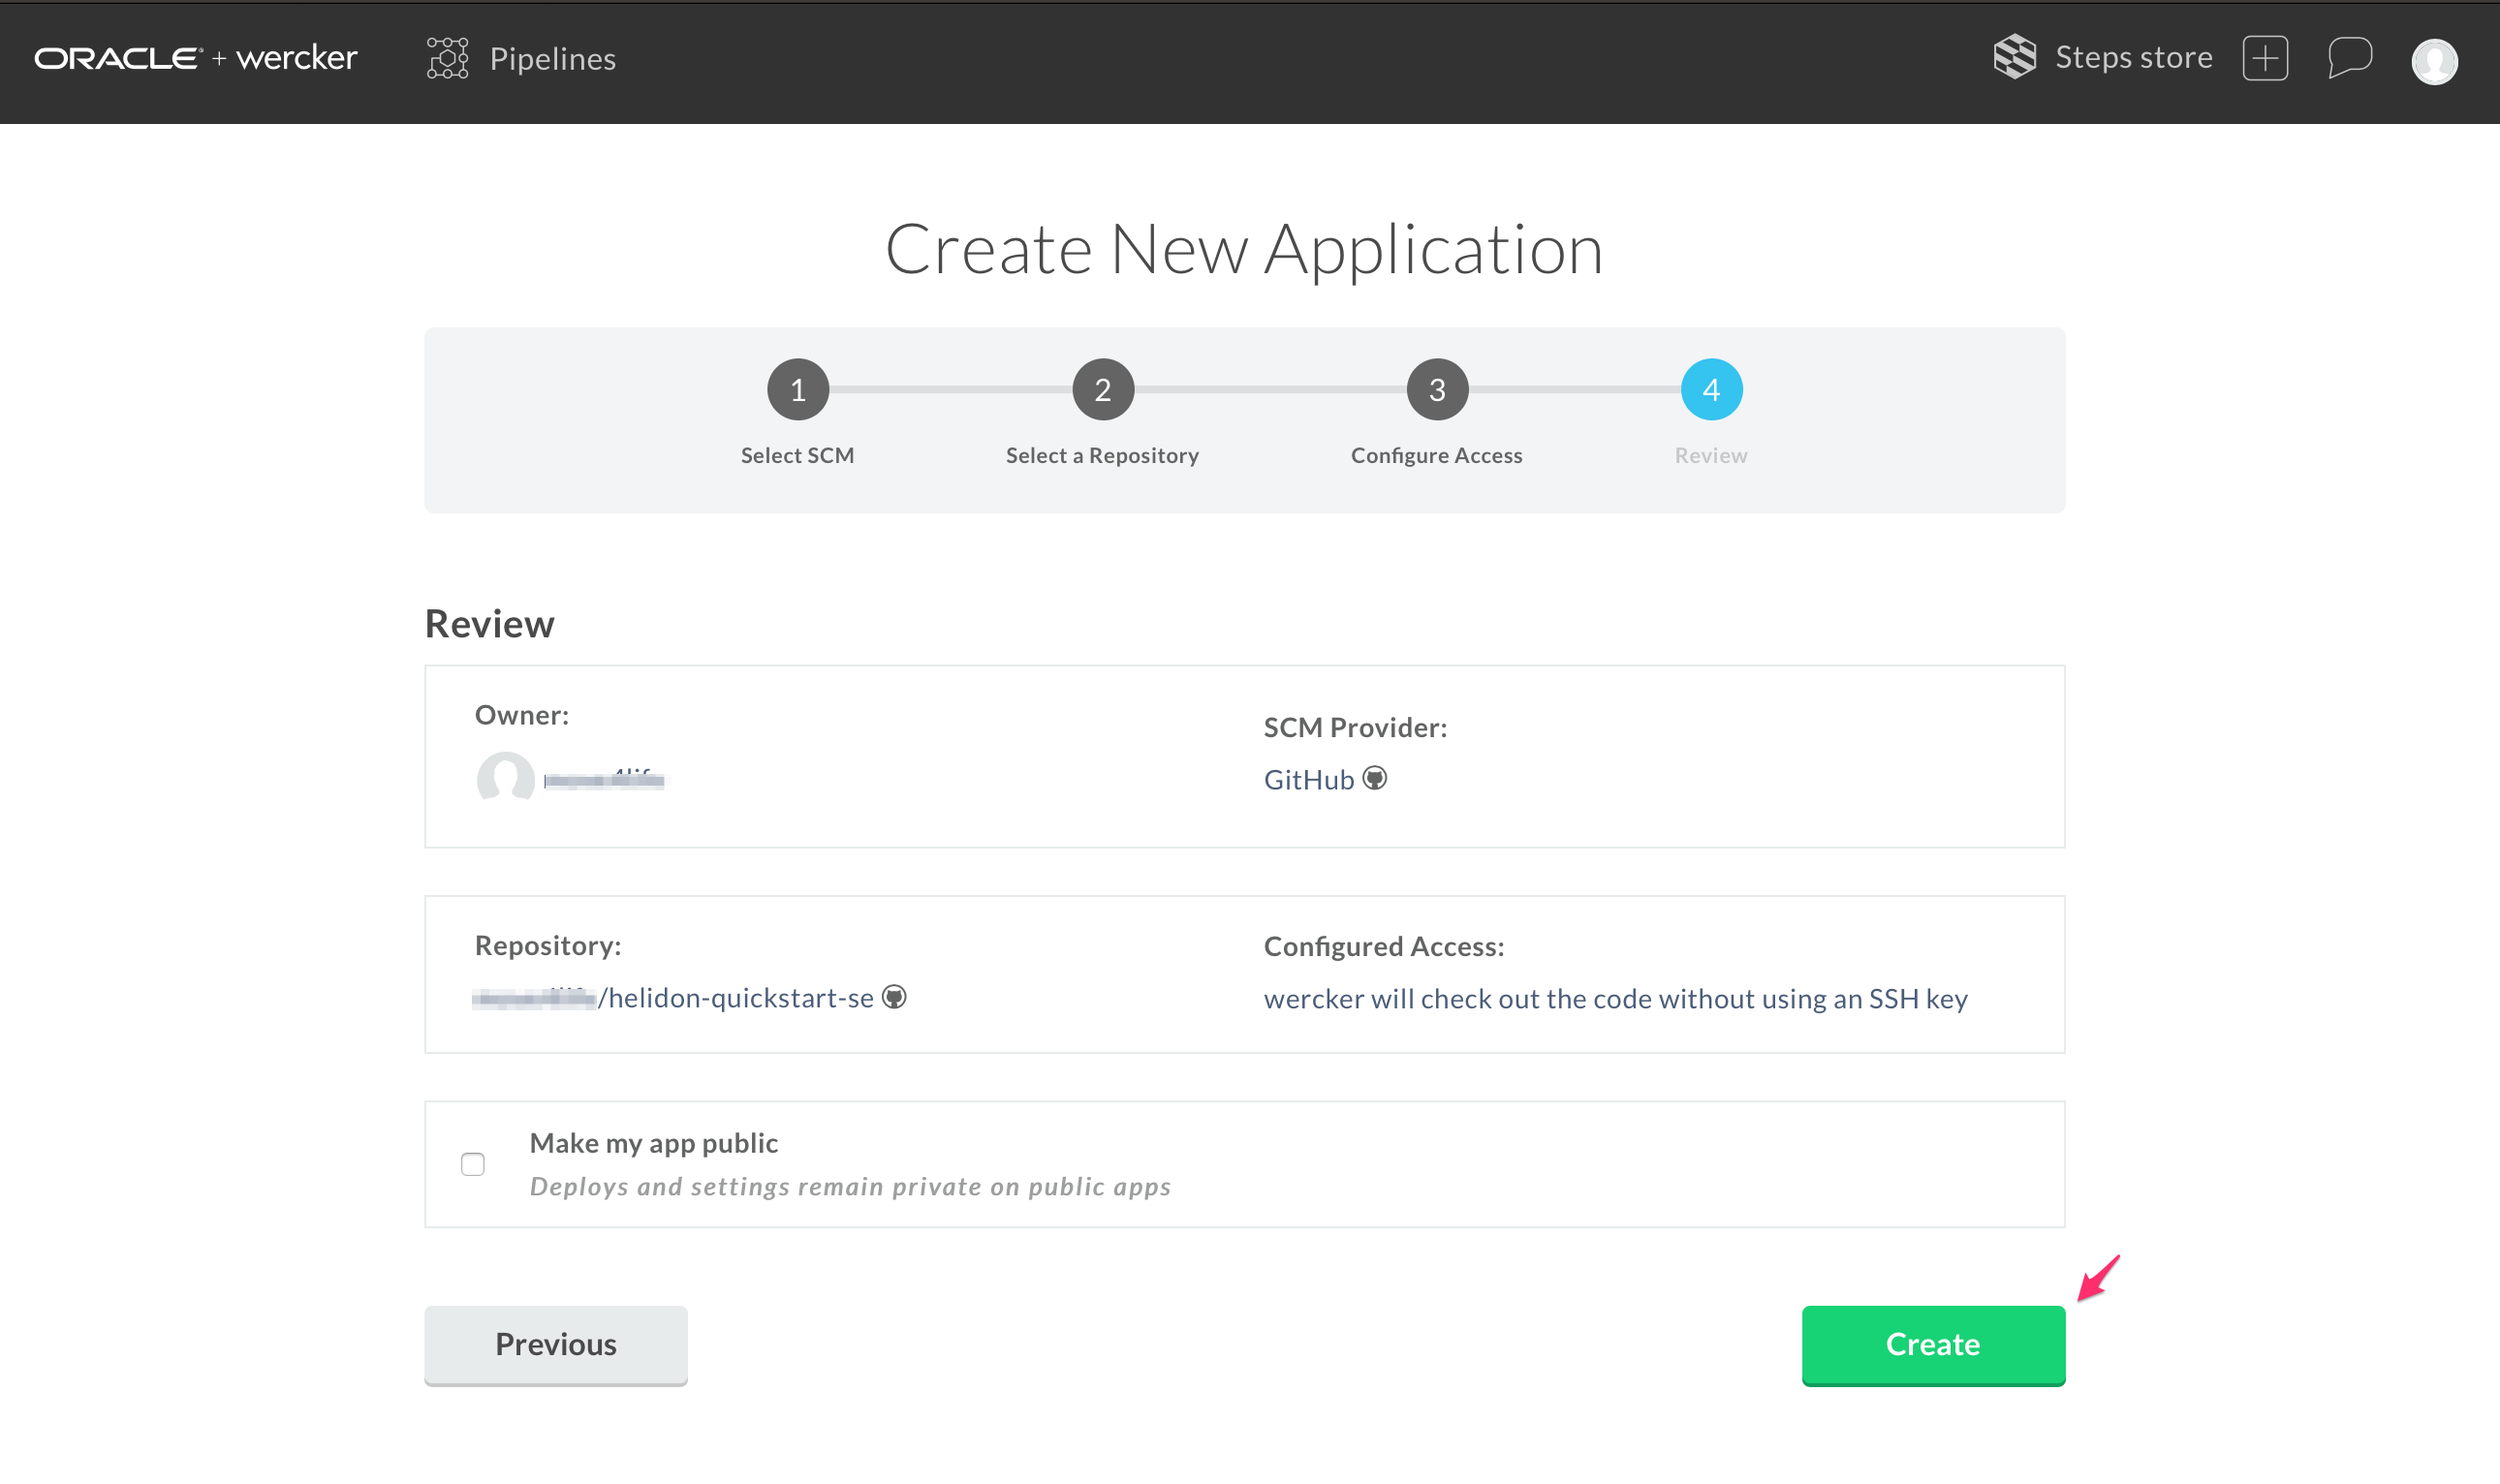Click GitHub octocat icon beside SCM provider
2500x1484 pixels.
[1375, 778]
